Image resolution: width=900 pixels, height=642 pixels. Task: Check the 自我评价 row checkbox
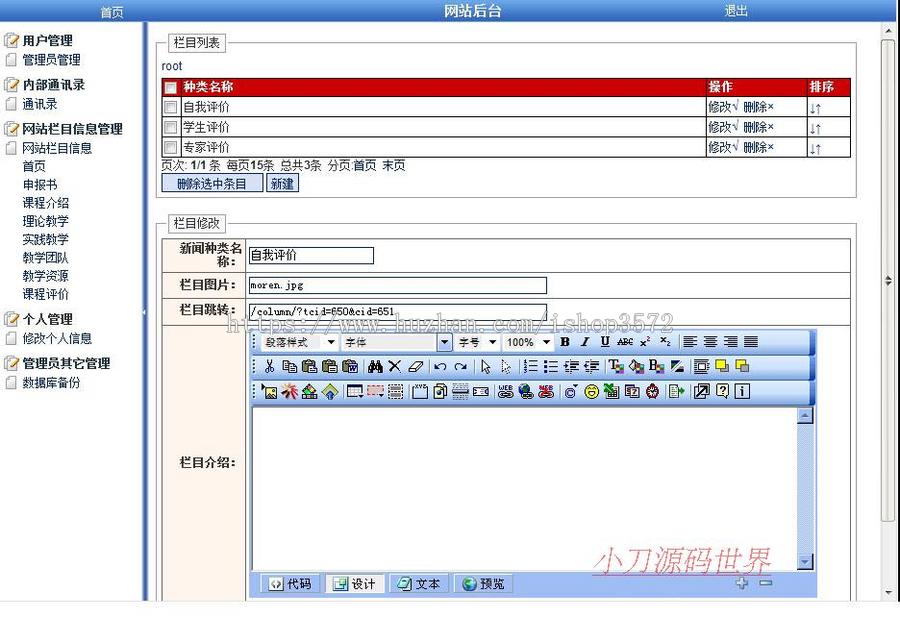[x=170, y=107]
